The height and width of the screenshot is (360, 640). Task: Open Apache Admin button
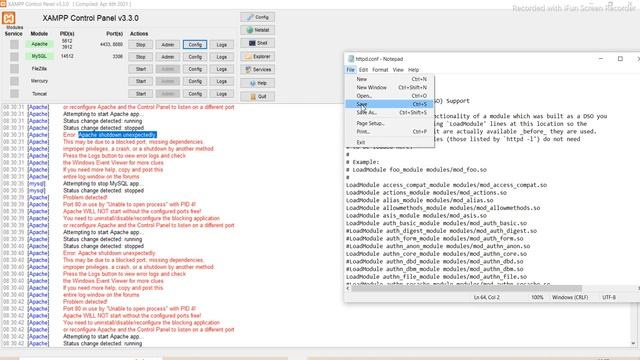[168, 44]
